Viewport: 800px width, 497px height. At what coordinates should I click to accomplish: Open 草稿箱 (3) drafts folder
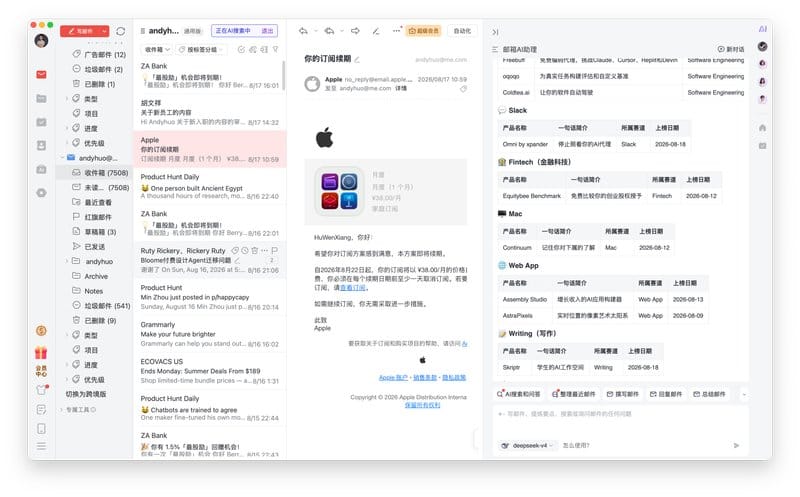(x=94, y=232)
